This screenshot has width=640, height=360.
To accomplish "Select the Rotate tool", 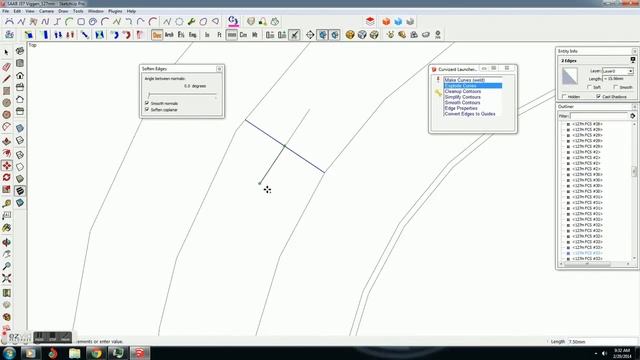I will click(6, 178).
